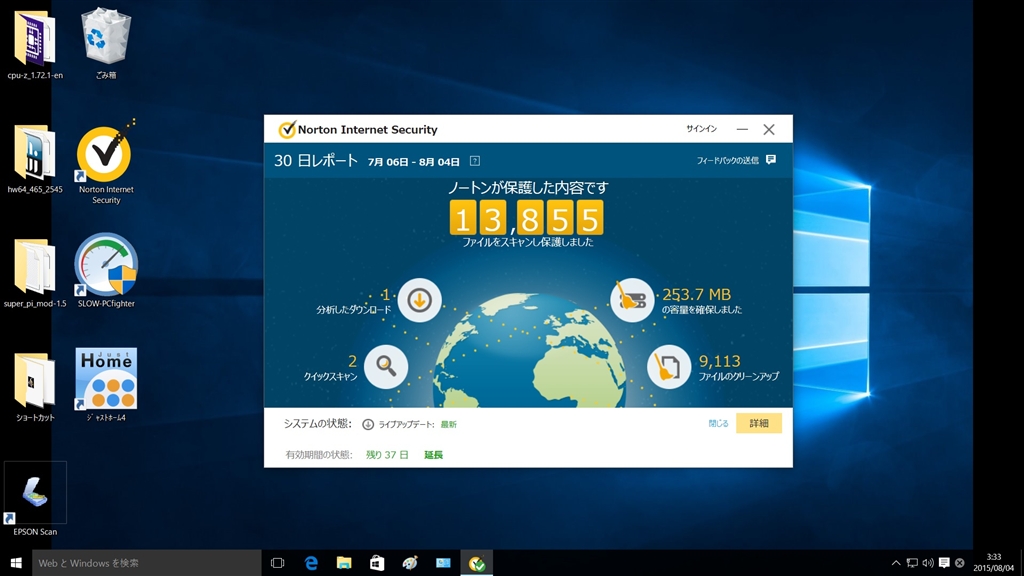This screenshot has width=1024, height=576.
Task: Open Task View on the taskbar
Action: click(278, 563)
